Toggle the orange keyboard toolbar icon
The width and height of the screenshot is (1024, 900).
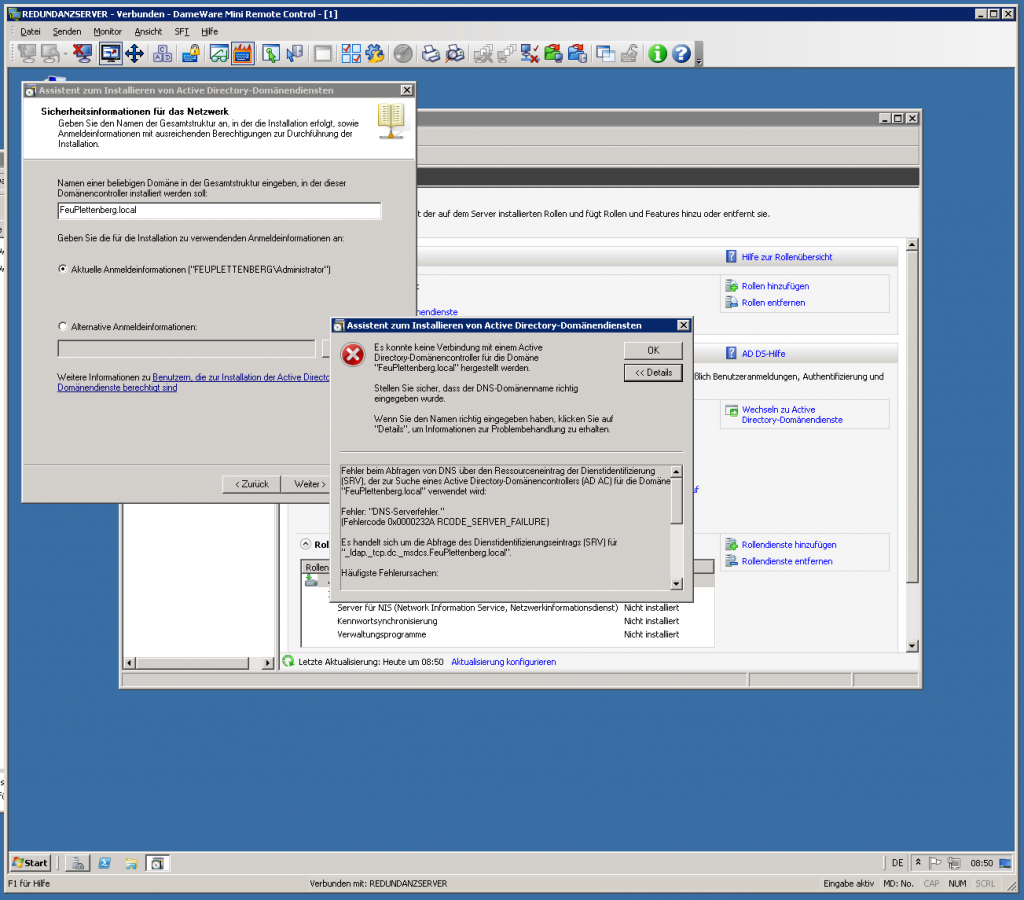(242, 54)
